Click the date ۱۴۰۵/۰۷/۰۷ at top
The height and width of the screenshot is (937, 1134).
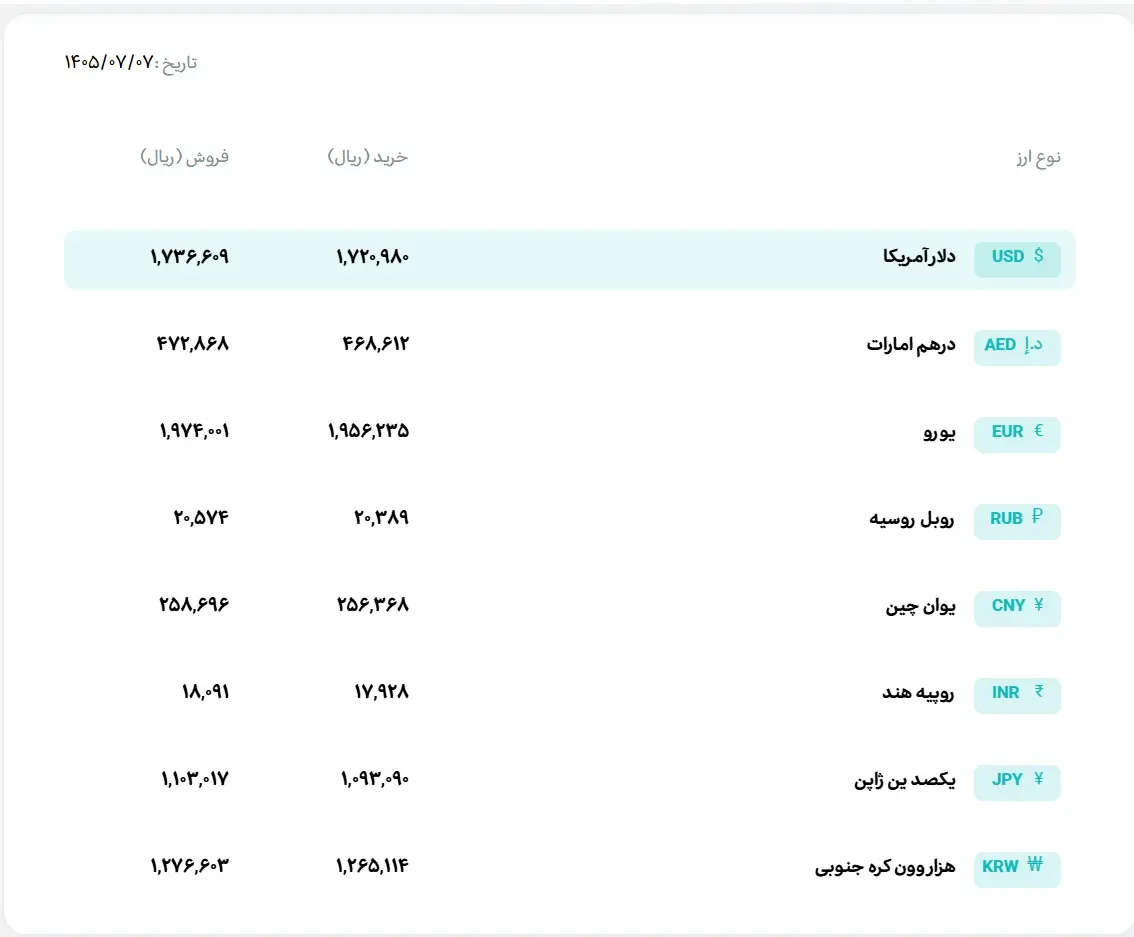[x=110, y=62]
